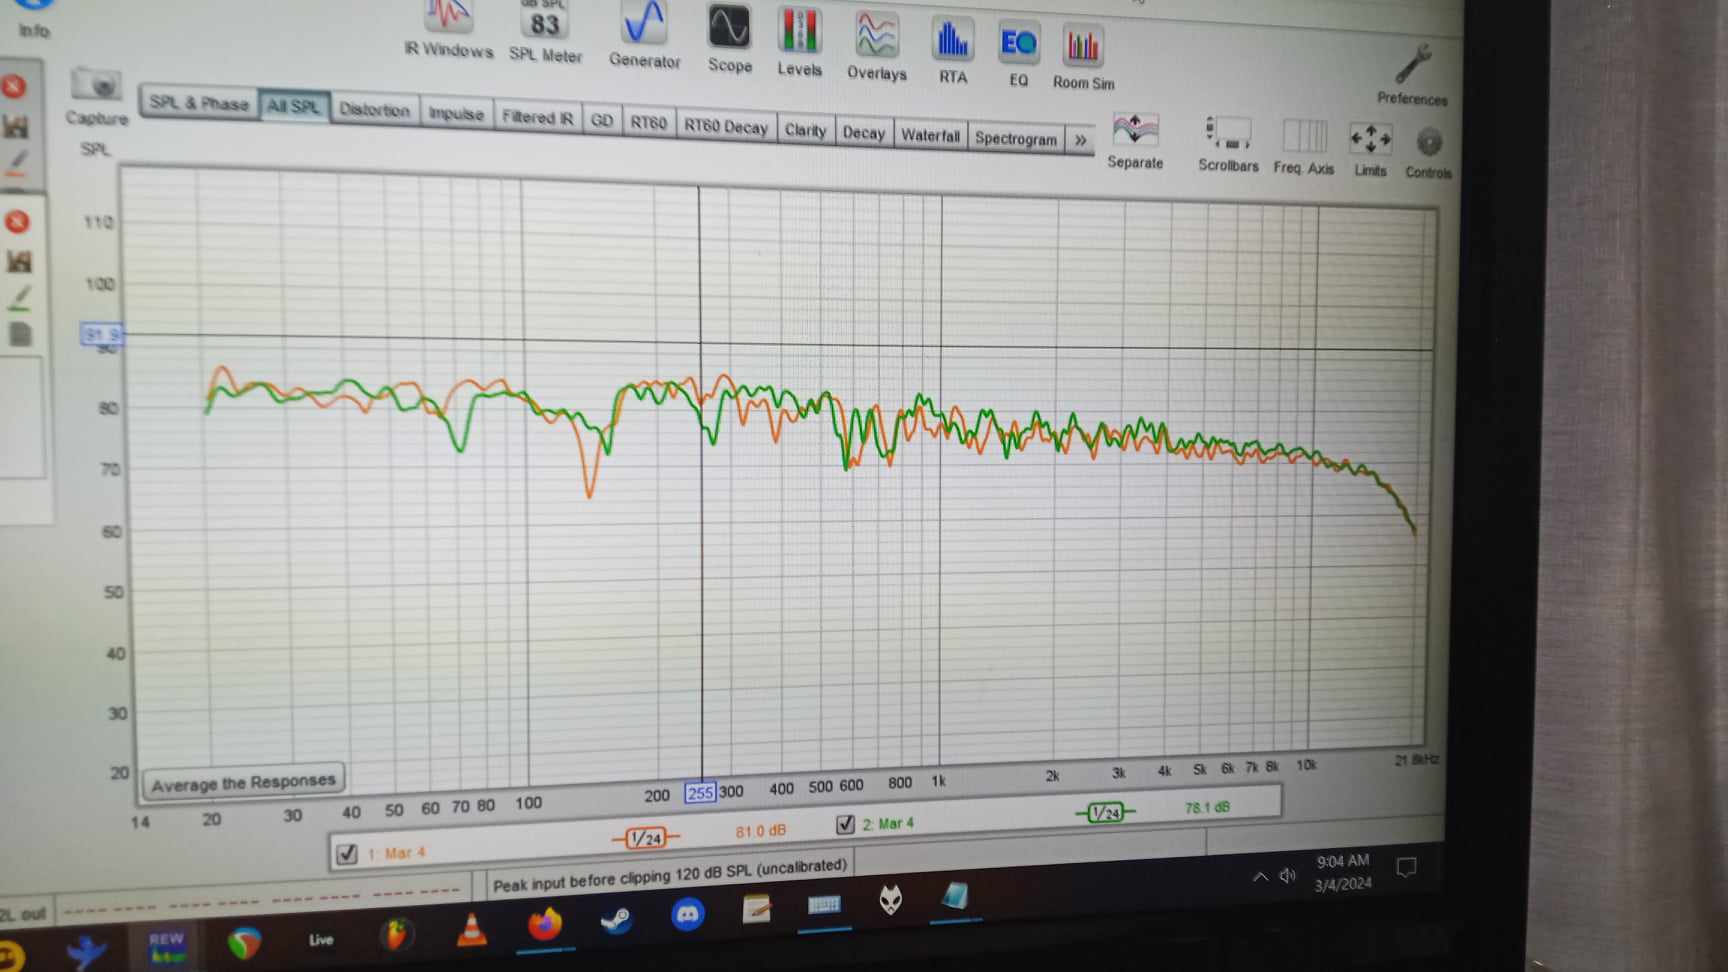Open graph Limits icon
This screenshot has width=1728, height=972.
[1370, 149]
